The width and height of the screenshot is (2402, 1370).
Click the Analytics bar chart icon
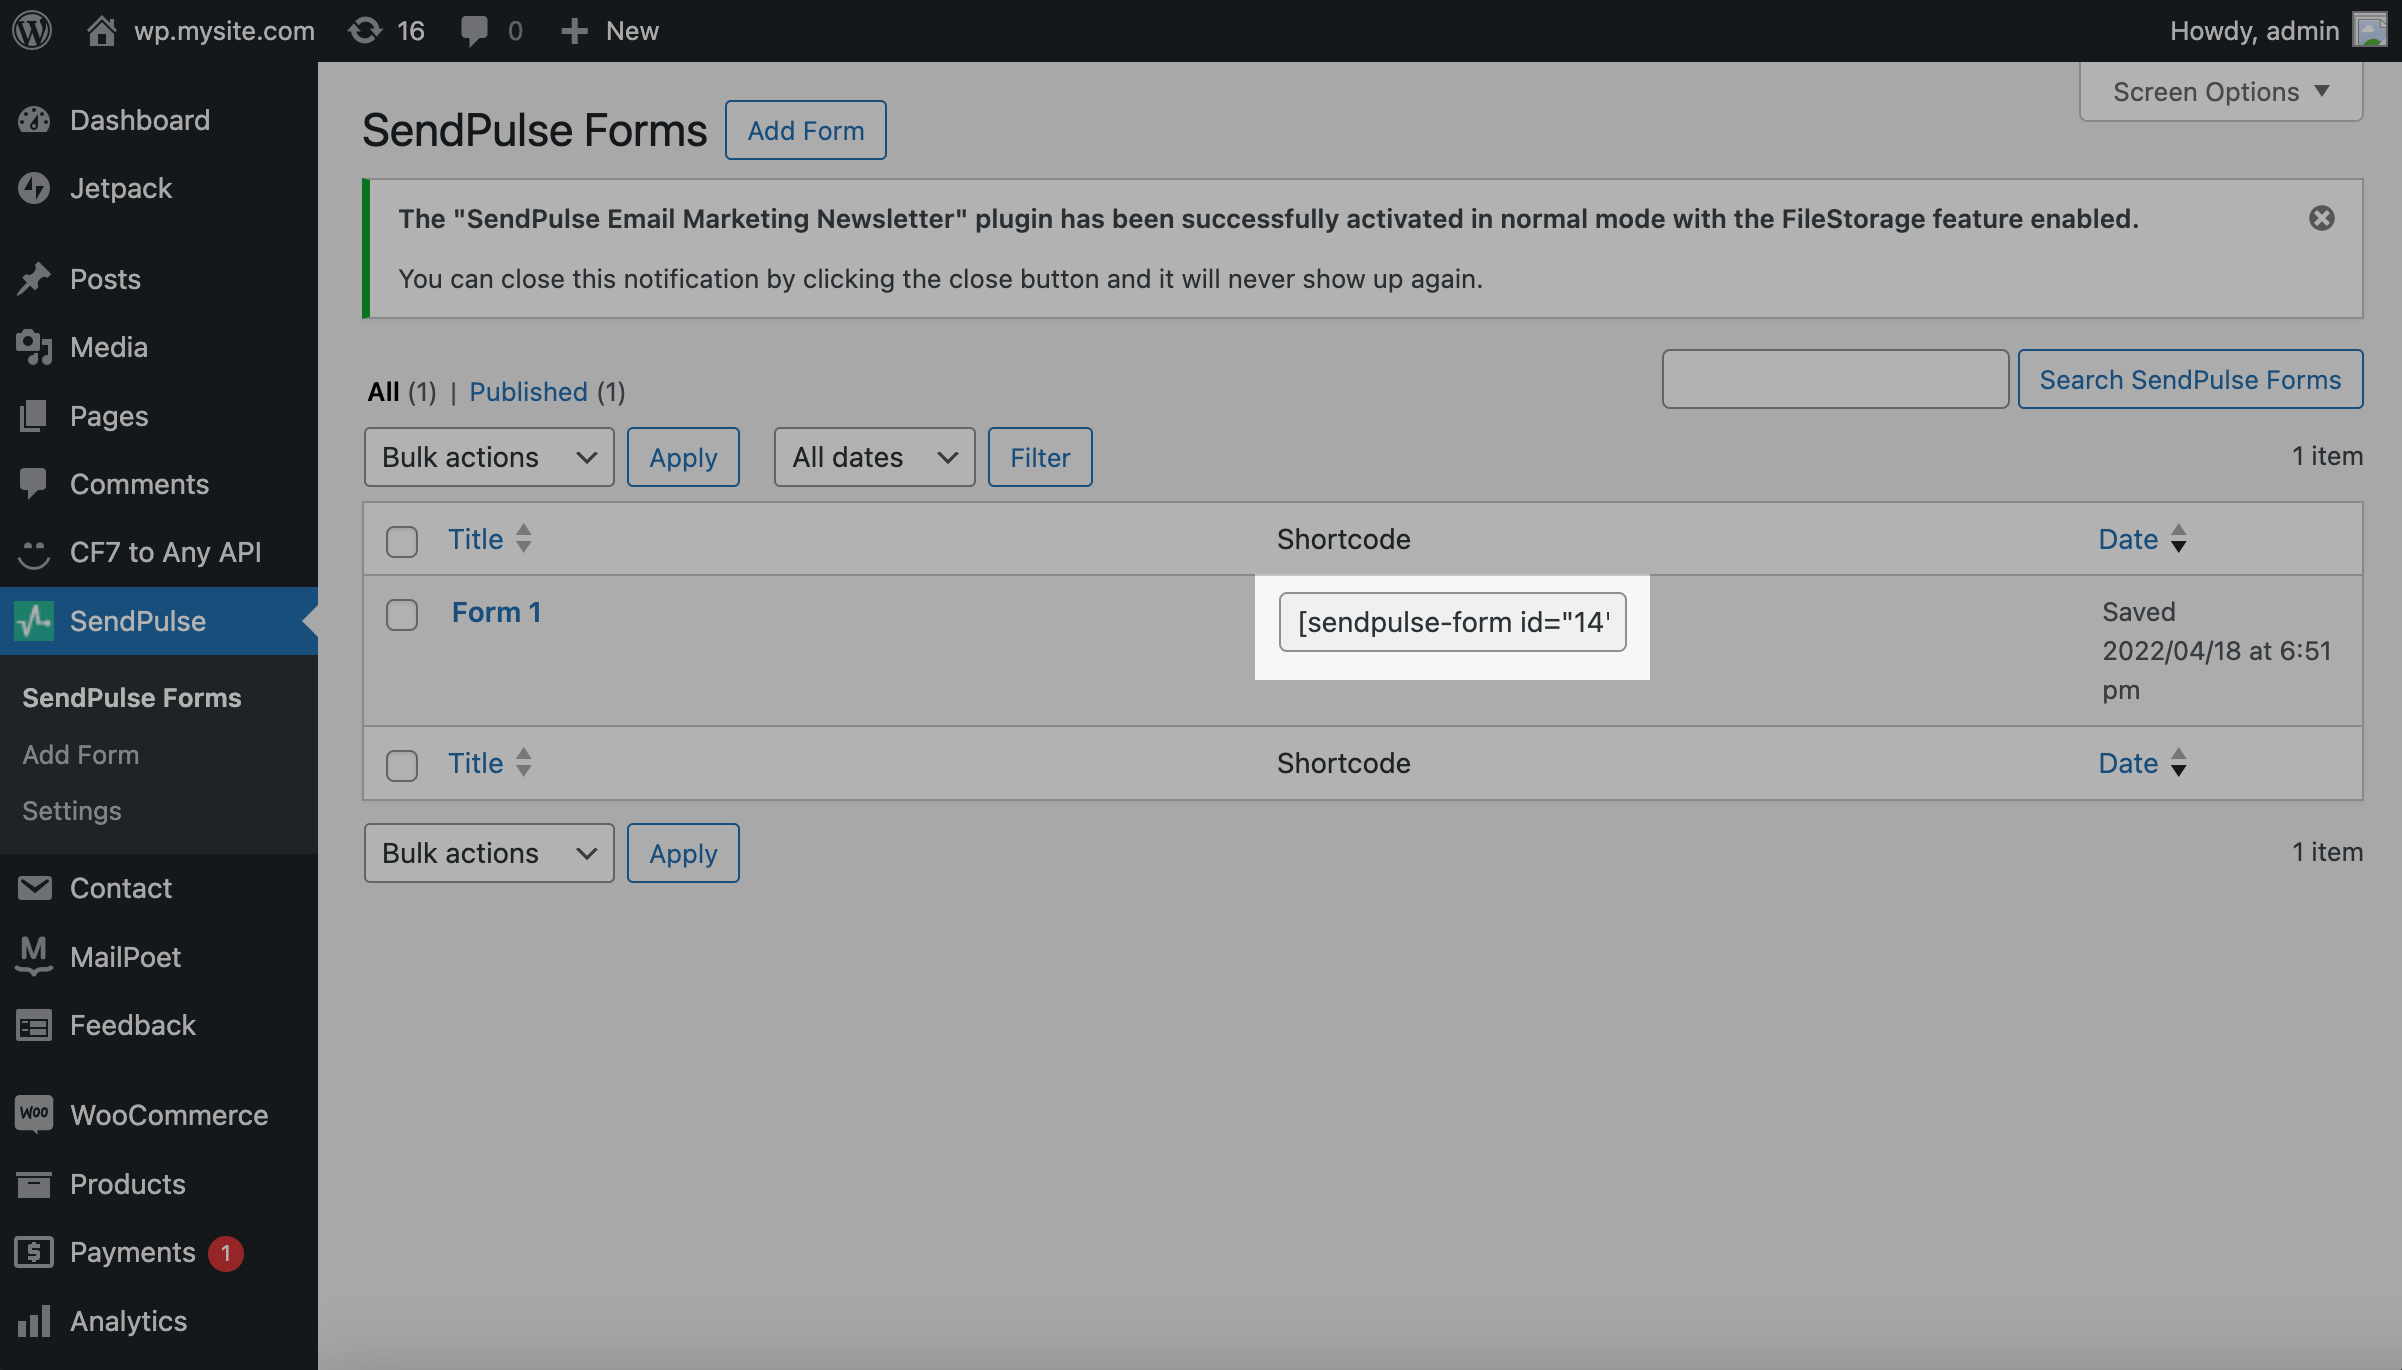pyautogui.click(x=34, y=1321)
